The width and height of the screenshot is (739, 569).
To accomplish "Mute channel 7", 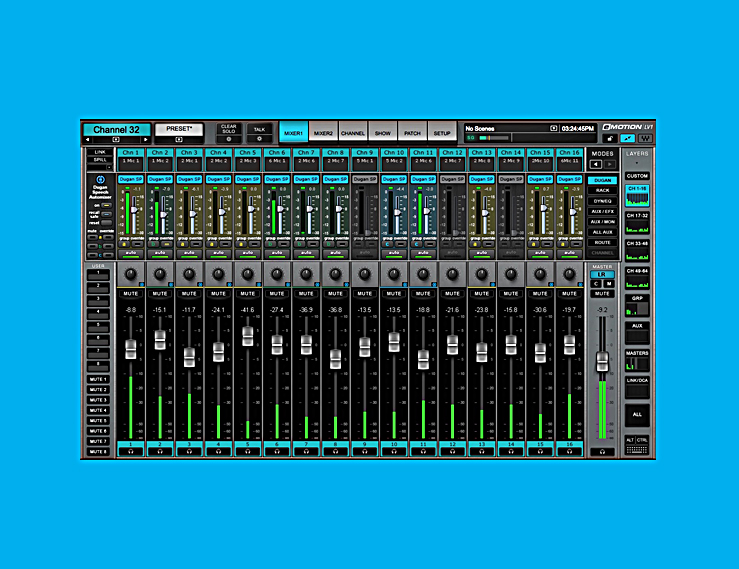I will click(306, 294).
